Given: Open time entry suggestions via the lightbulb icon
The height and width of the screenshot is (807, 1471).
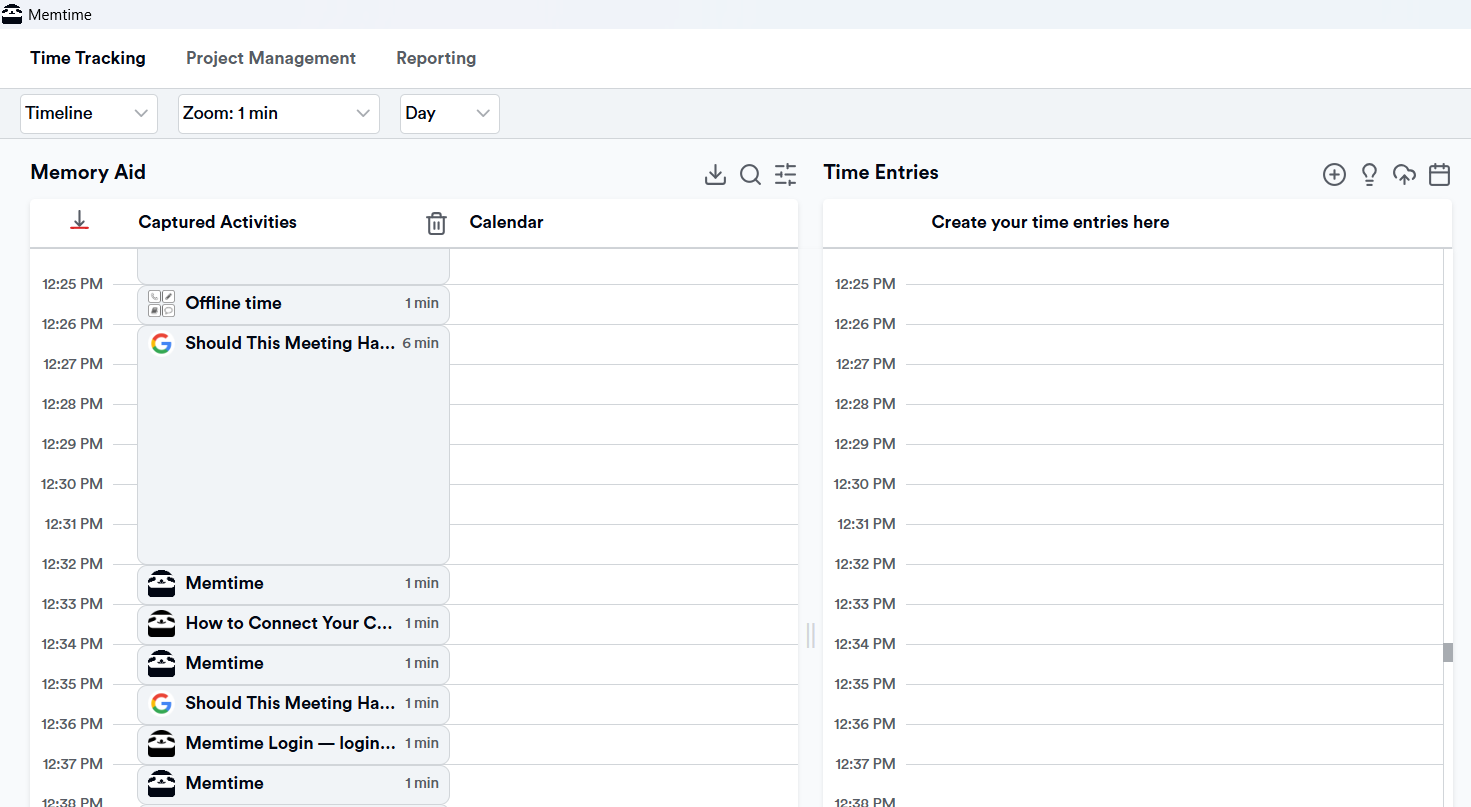Looking at the screenshot, I should coord(1369,174).
